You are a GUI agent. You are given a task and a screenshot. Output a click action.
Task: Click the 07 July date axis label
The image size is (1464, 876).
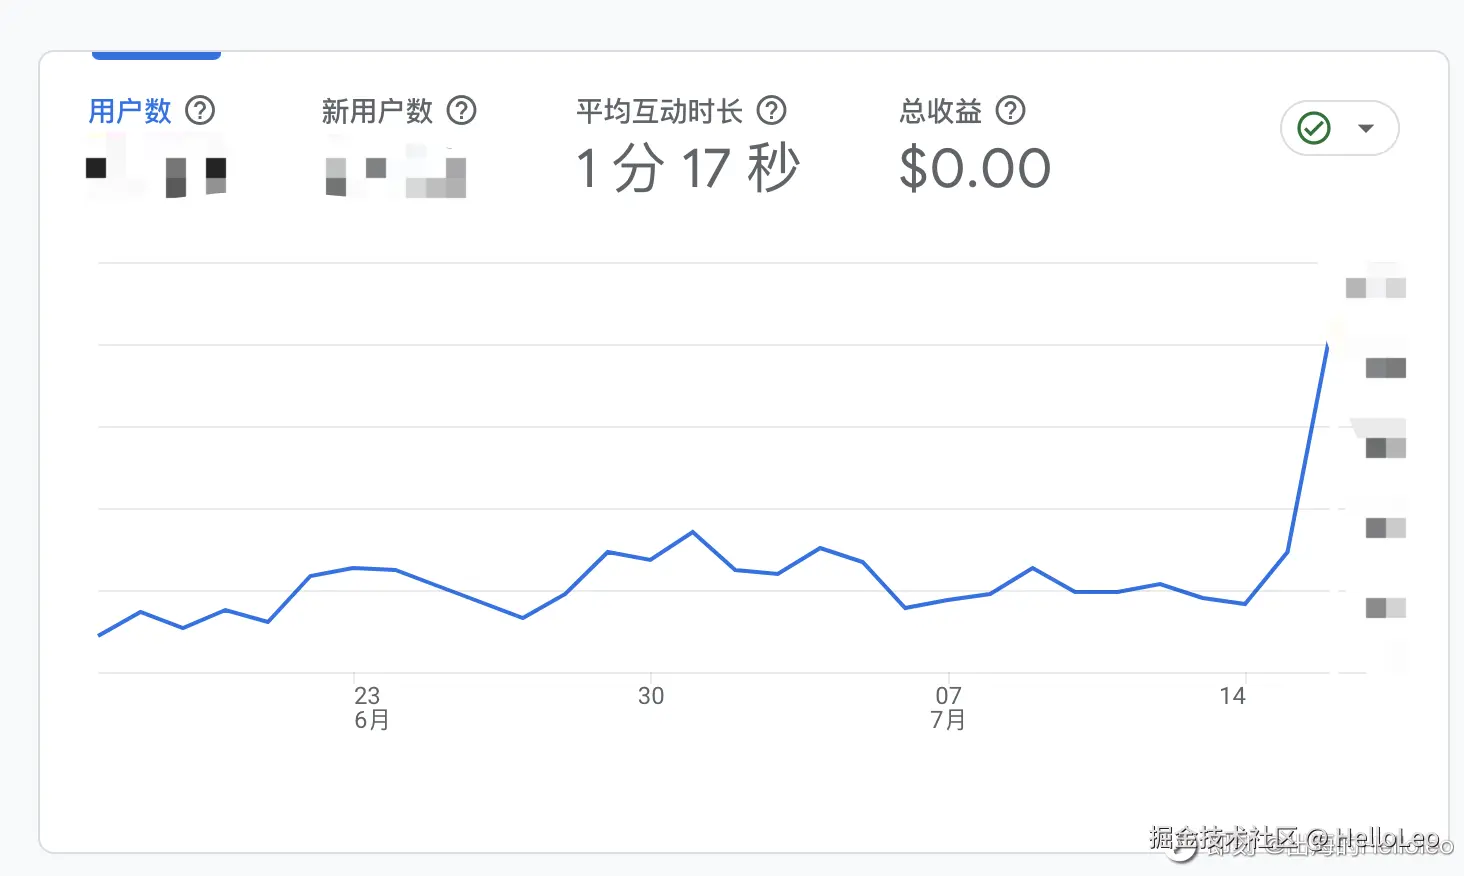948,695
